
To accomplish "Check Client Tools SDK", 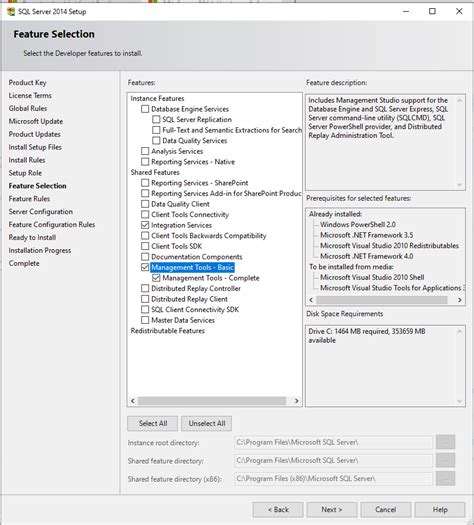I will 145,246.
